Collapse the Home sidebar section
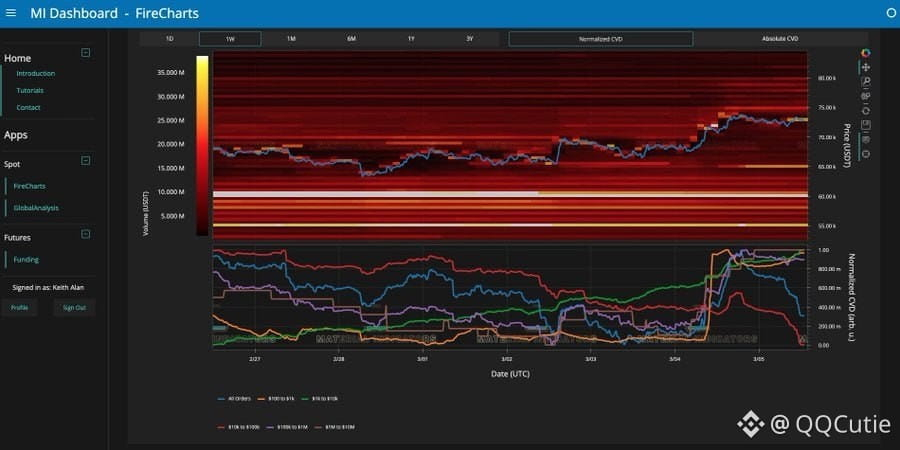The width and height of the screenshot is (900, 450). (x=86, y=53)
